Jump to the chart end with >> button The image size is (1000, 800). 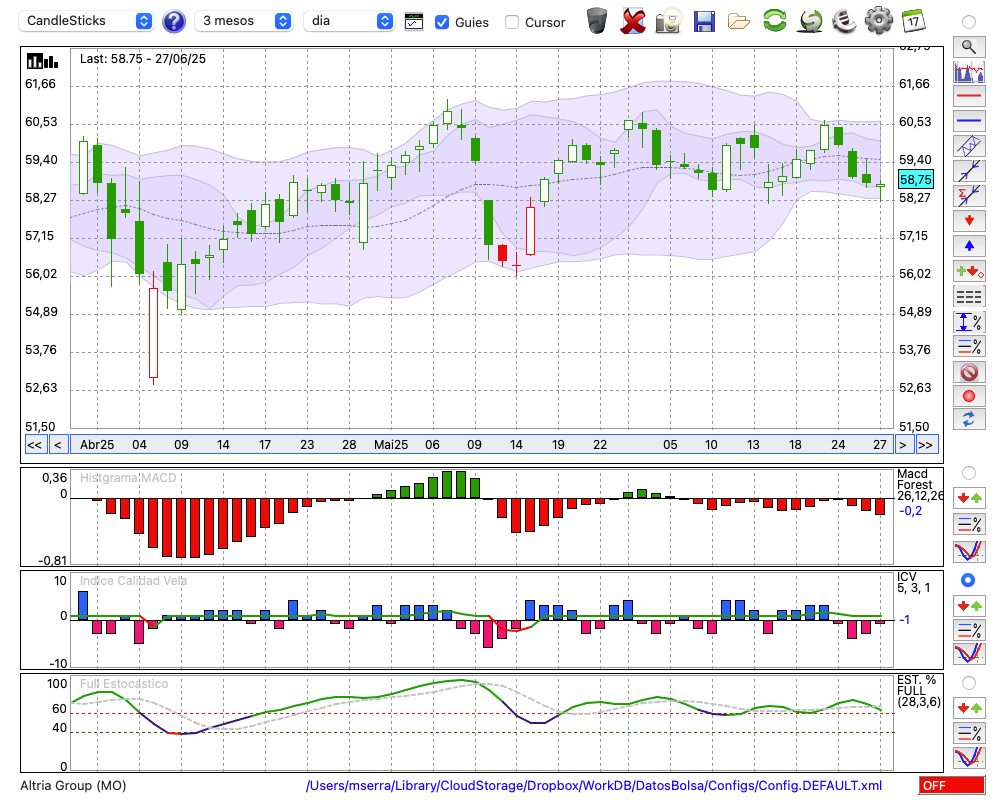click(x=925, y=445)
